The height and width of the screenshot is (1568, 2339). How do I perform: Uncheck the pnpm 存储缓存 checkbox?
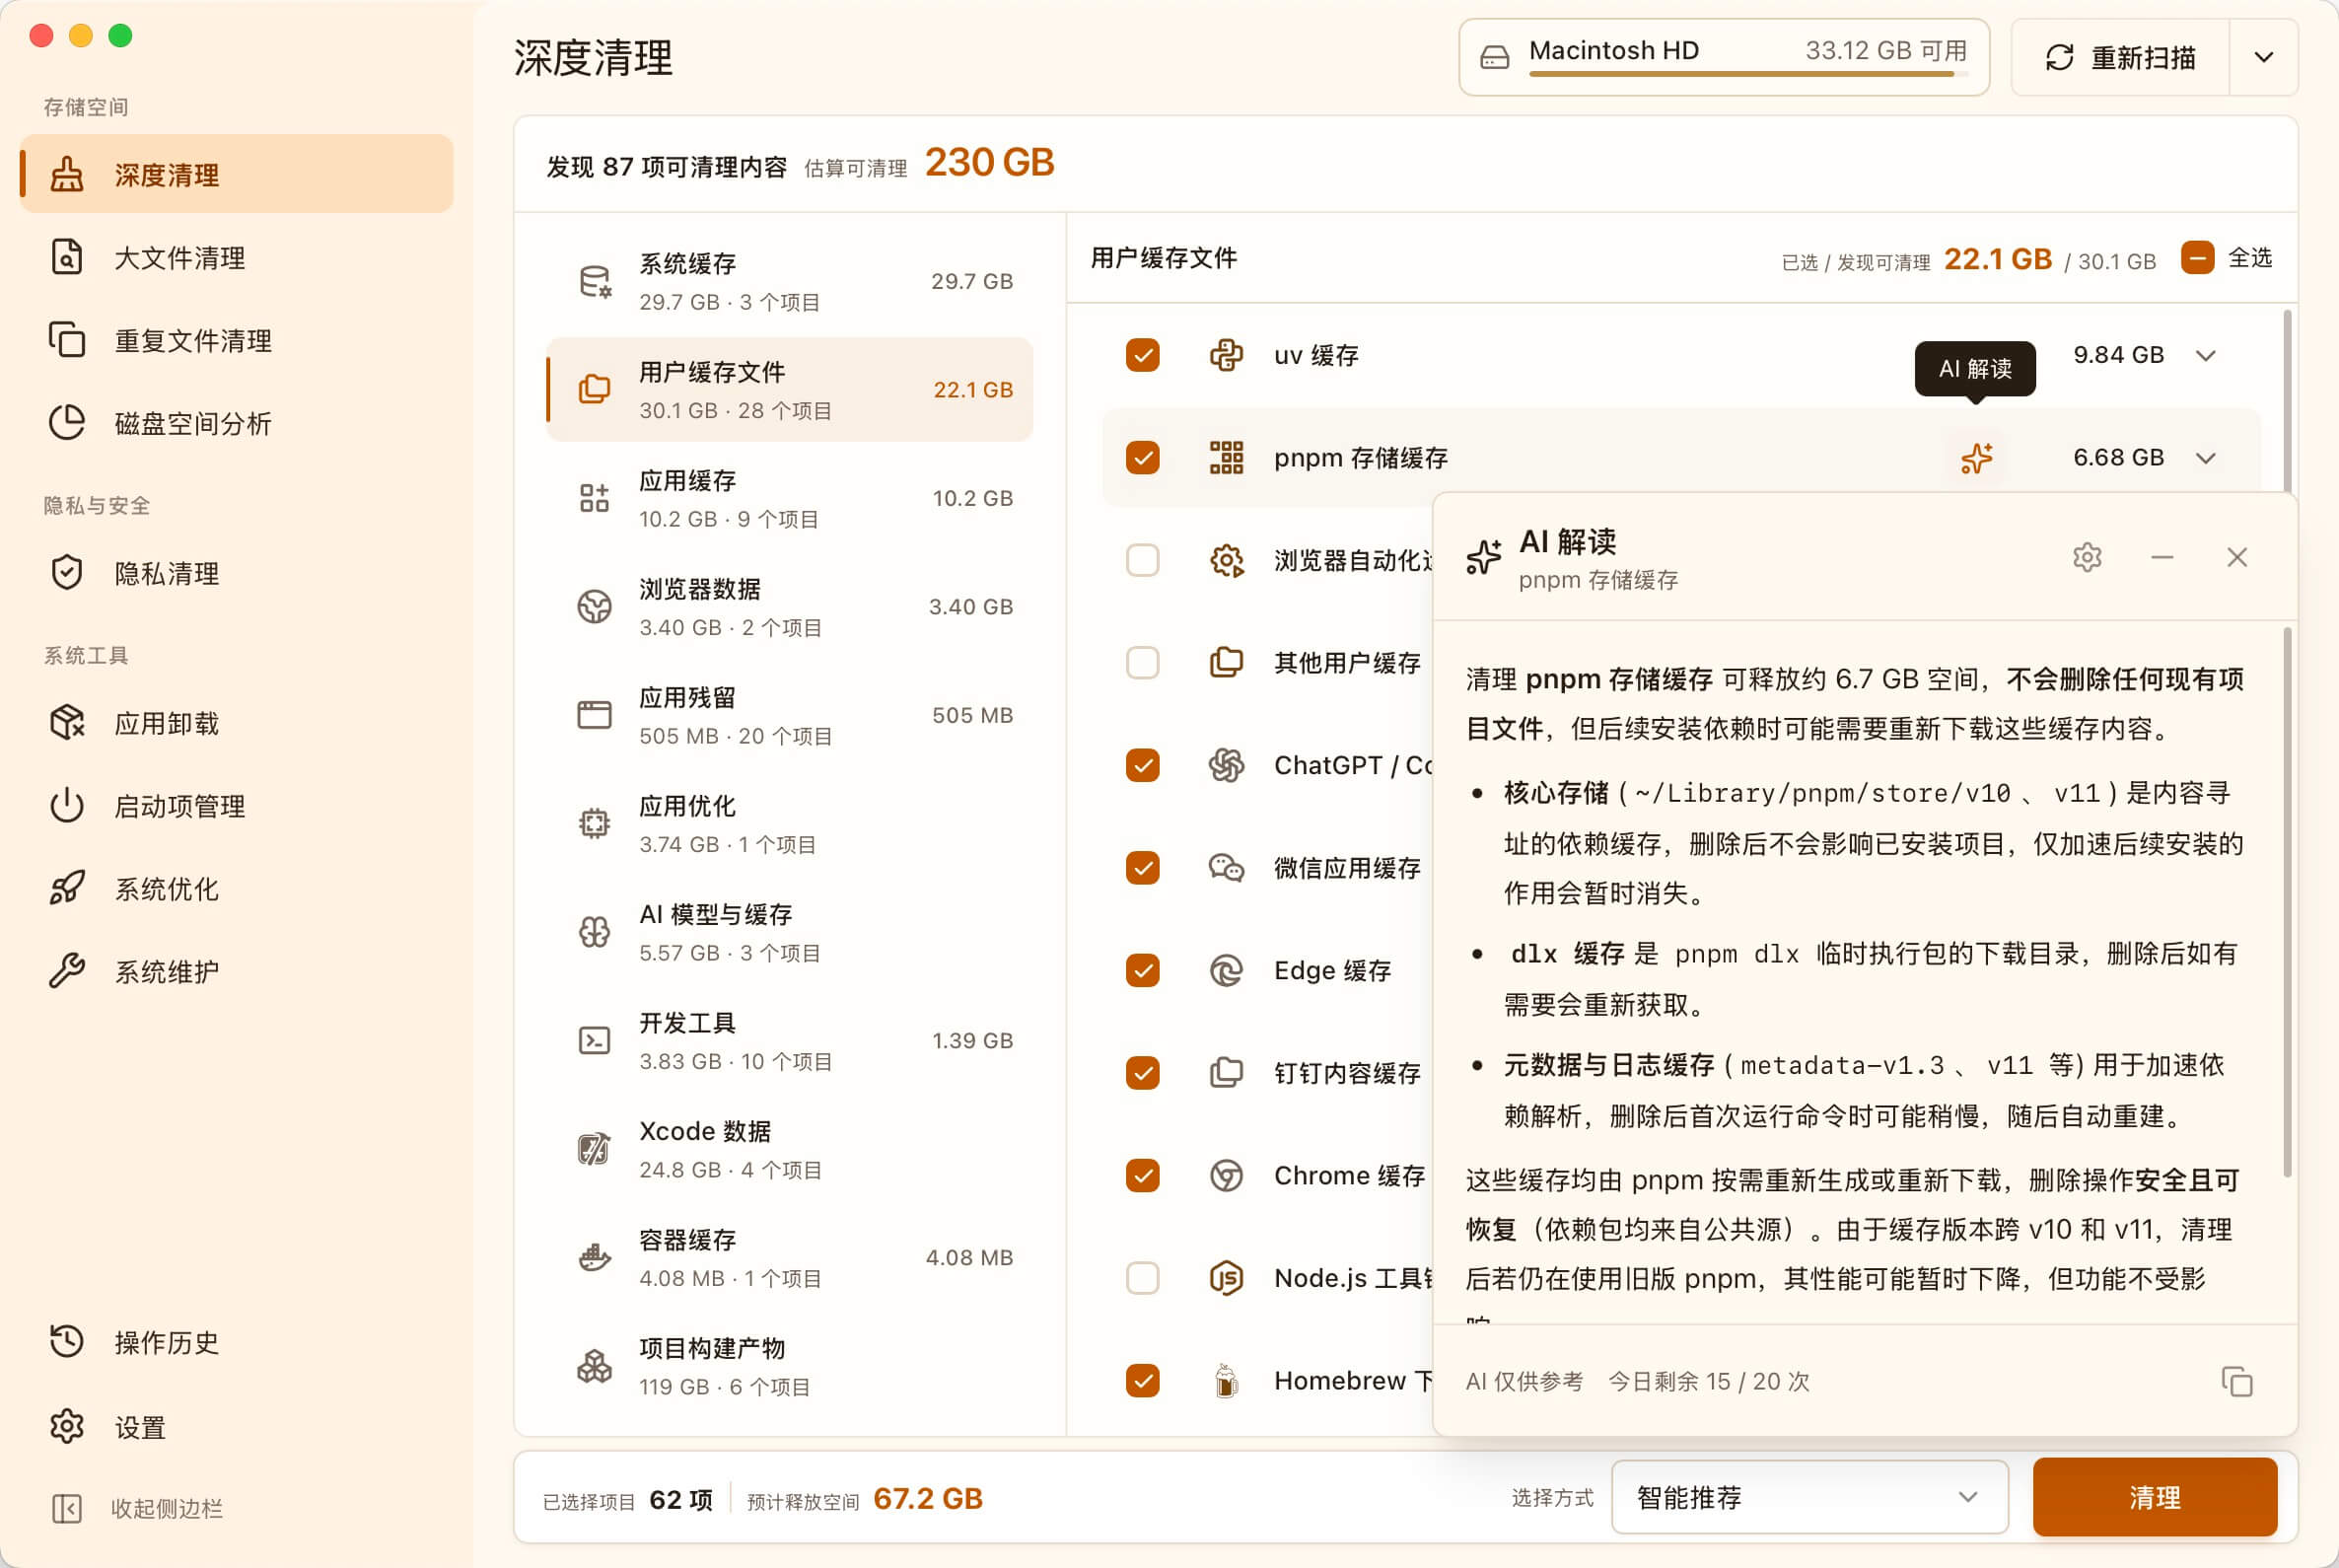pos(1142,457)
